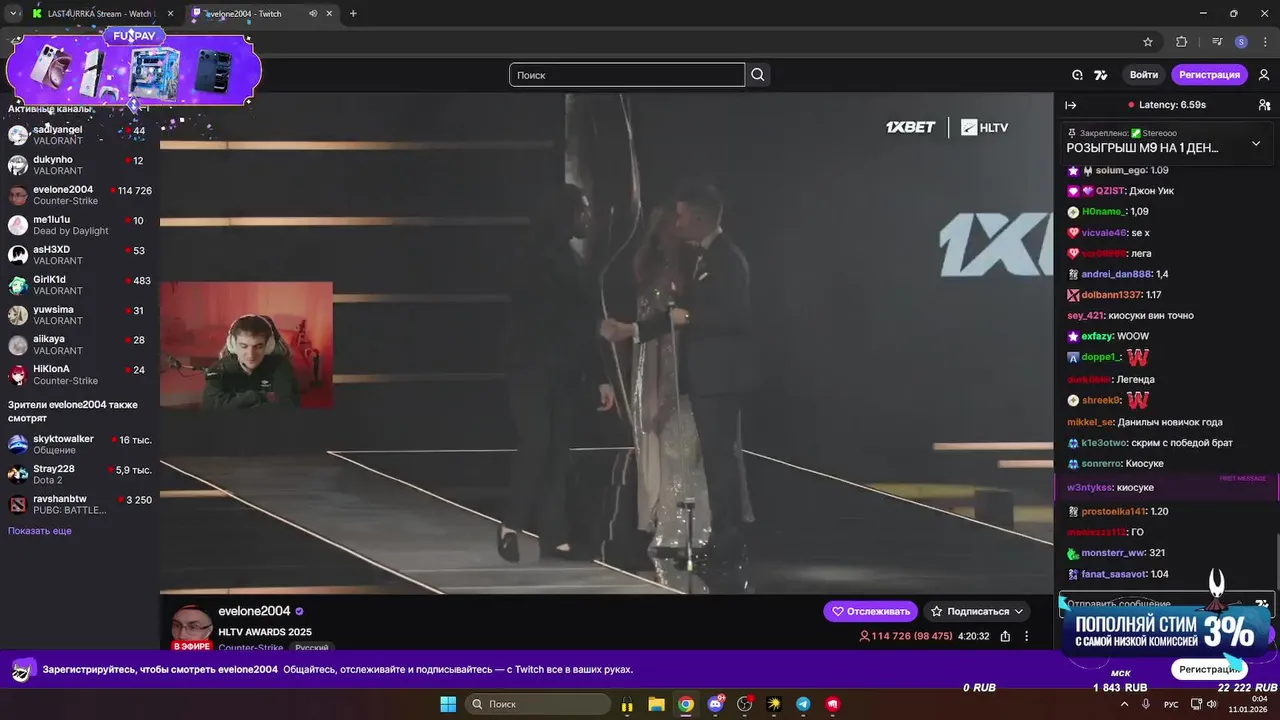Open stream more options three dots
This screenshot has width=1280, height=720.
tap(1026, 636)
